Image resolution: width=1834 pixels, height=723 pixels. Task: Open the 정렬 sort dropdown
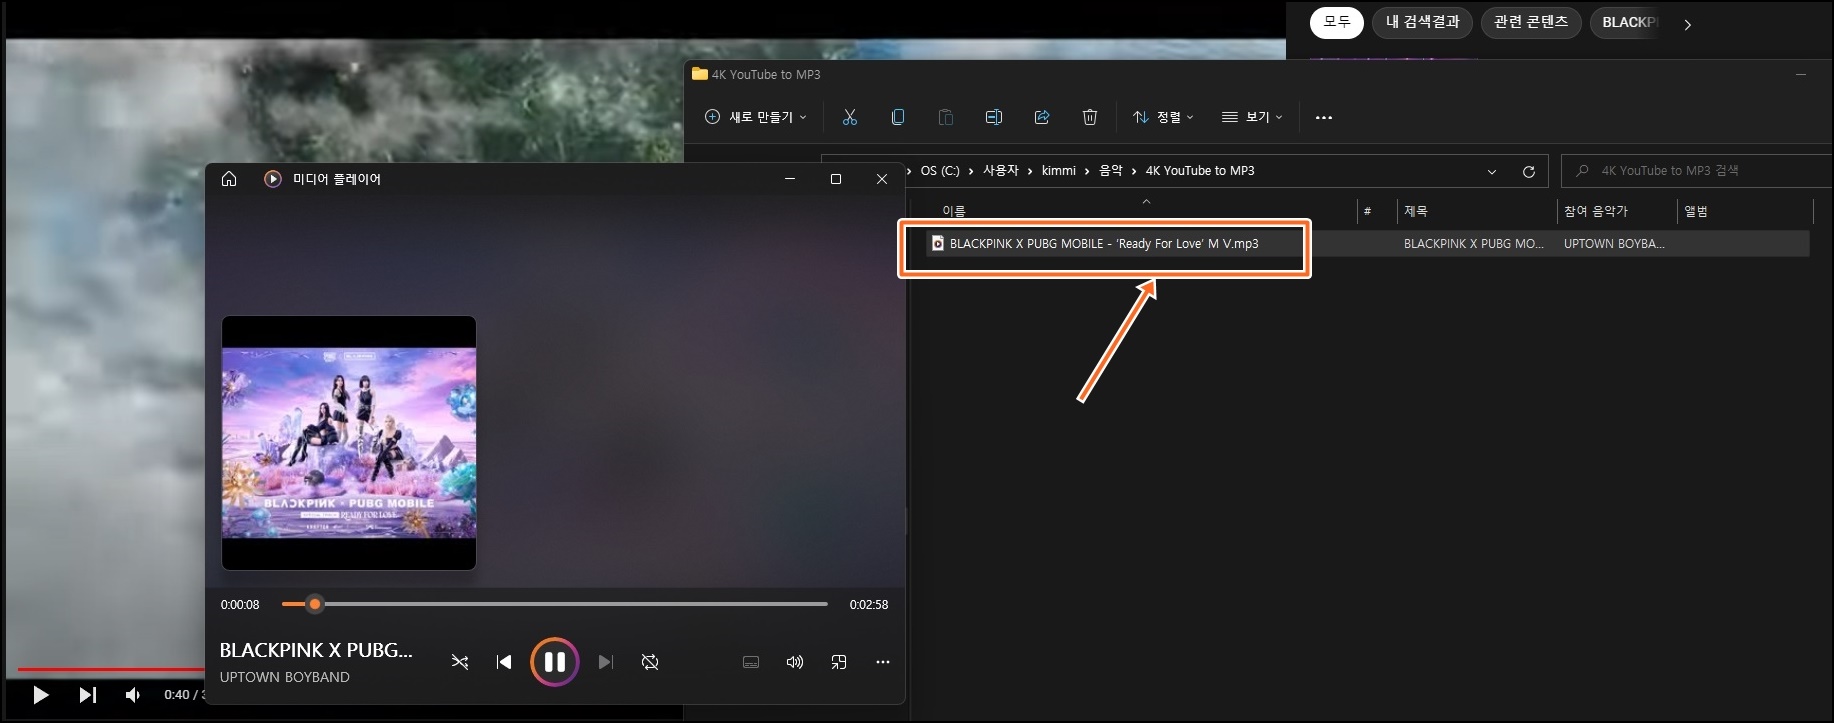(x=1163, y=117)
